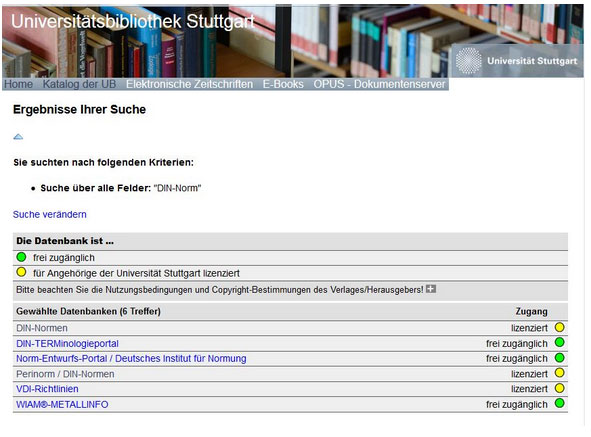Open the Home menu item
Viewport: 591px width, 437px height.
(x=18, y=84)
